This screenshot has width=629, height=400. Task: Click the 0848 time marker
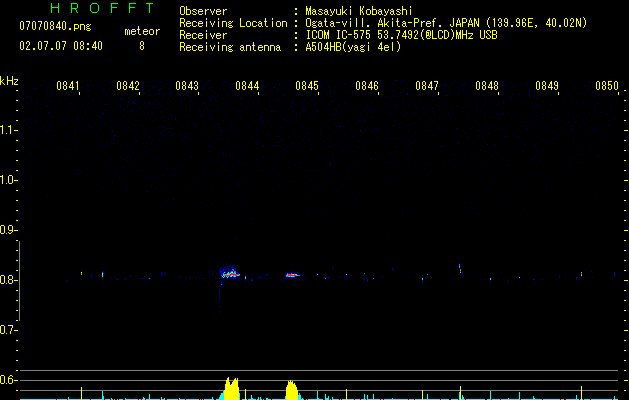point(487,86)
